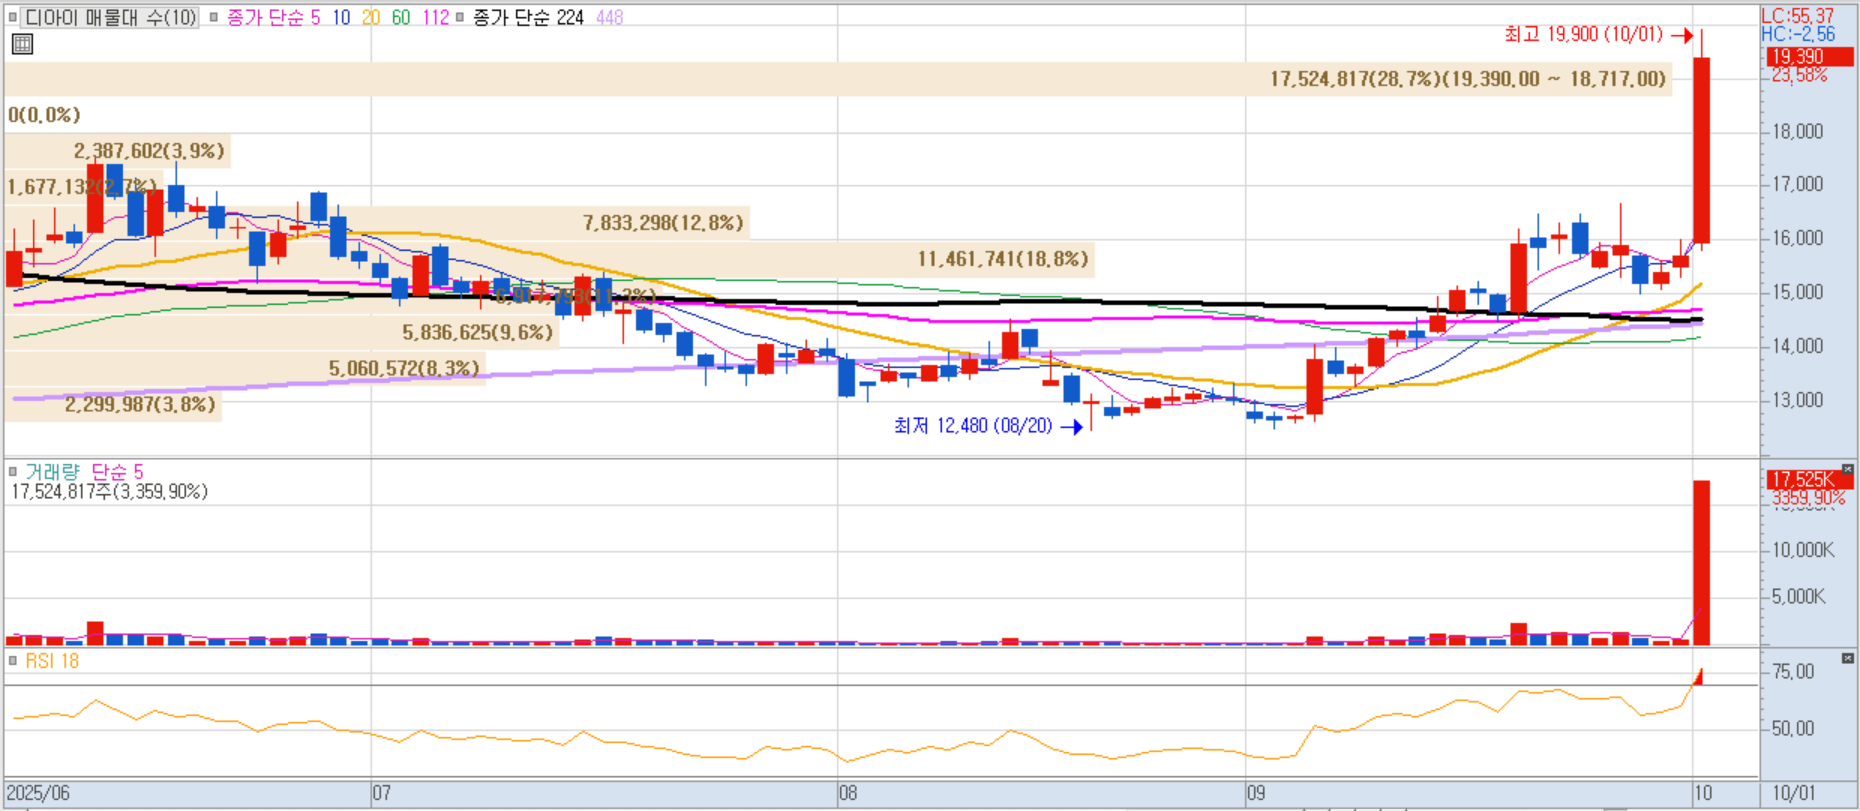
Task: Toggle the square marker before 디아이 매물대 수(10)
Action: (x=13, y=17)
